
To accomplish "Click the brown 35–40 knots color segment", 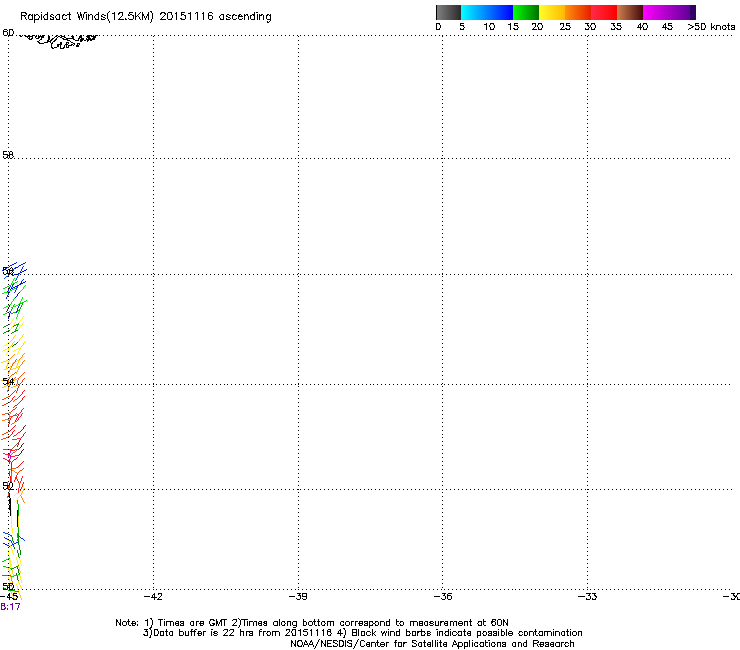I will [630, 12].
